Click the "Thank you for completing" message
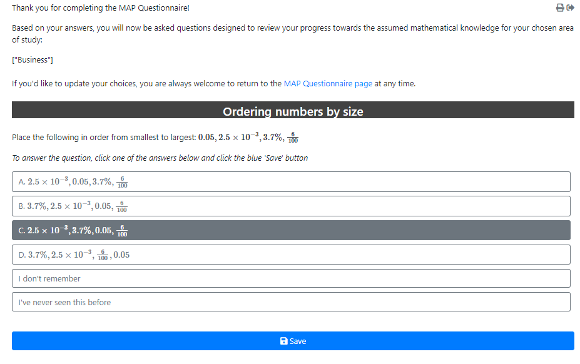 (101, 8)
